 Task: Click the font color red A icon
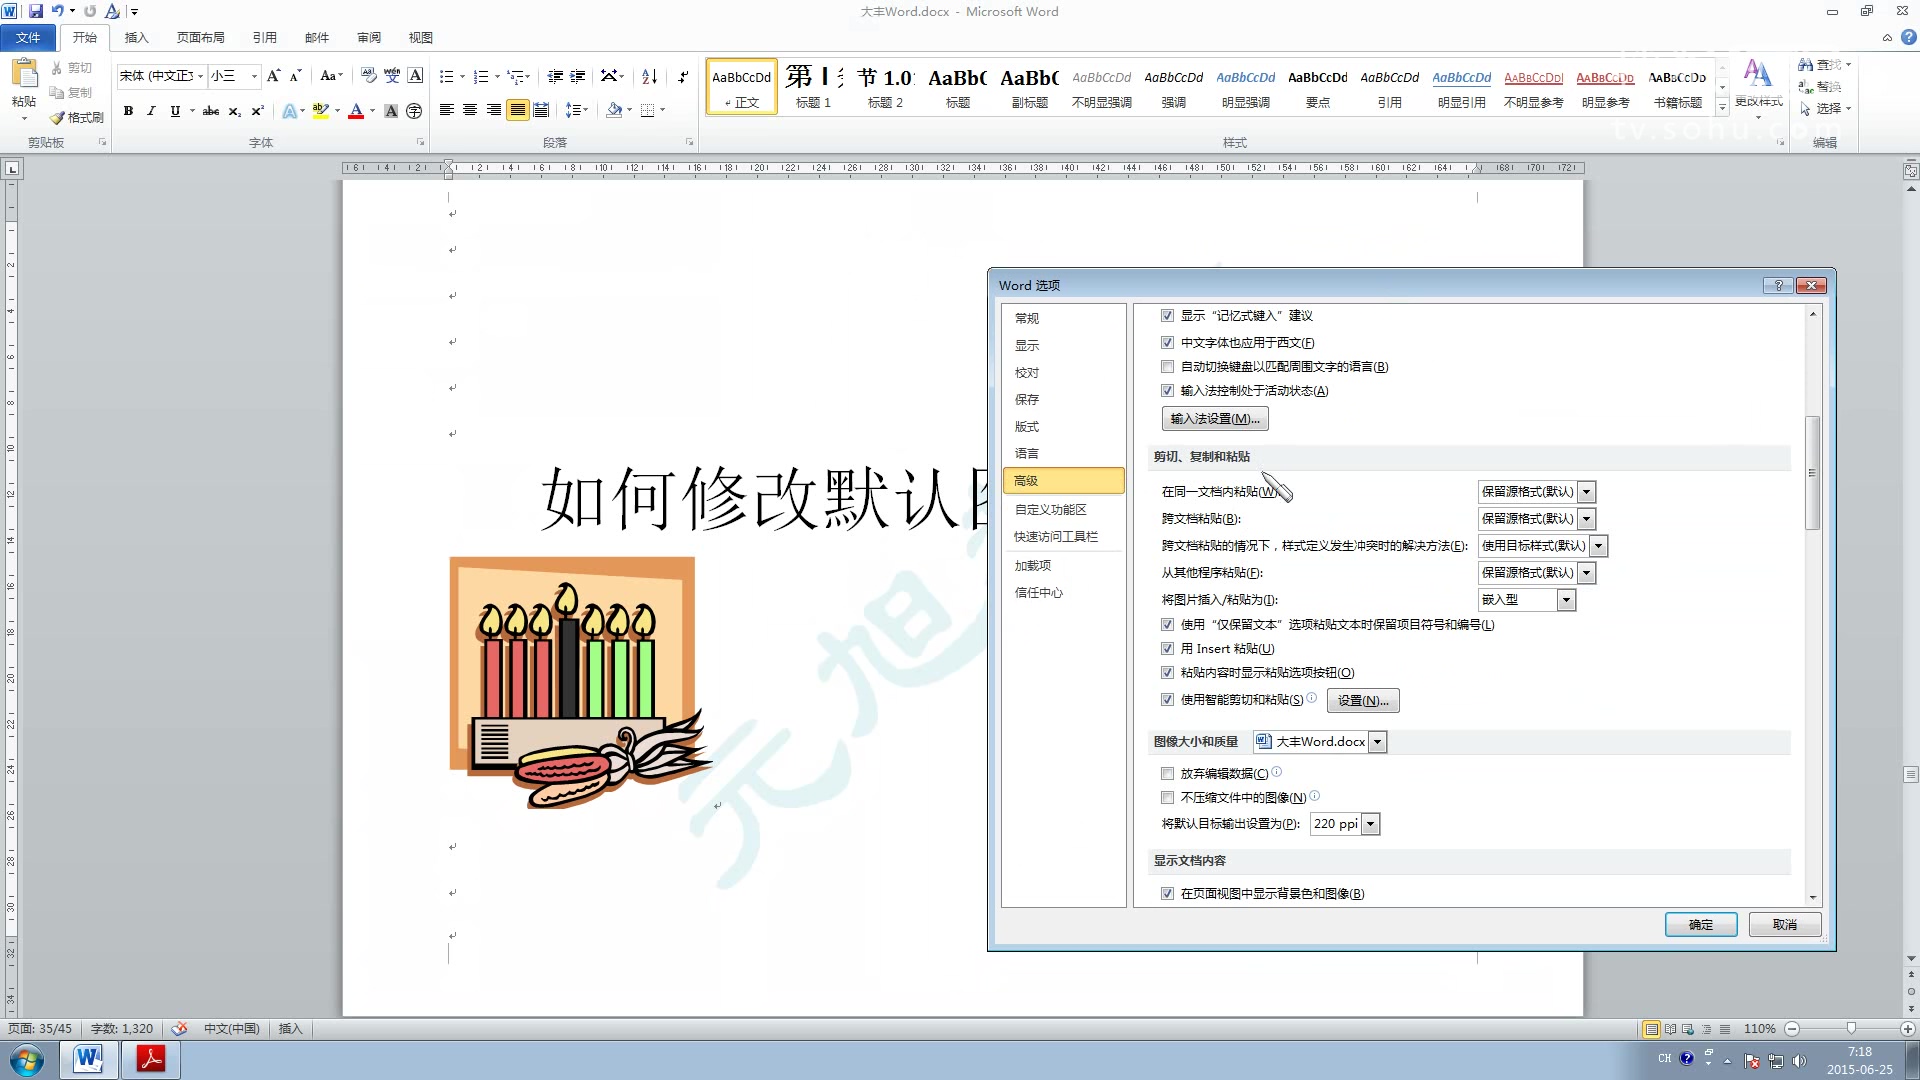tap(356, 111)
